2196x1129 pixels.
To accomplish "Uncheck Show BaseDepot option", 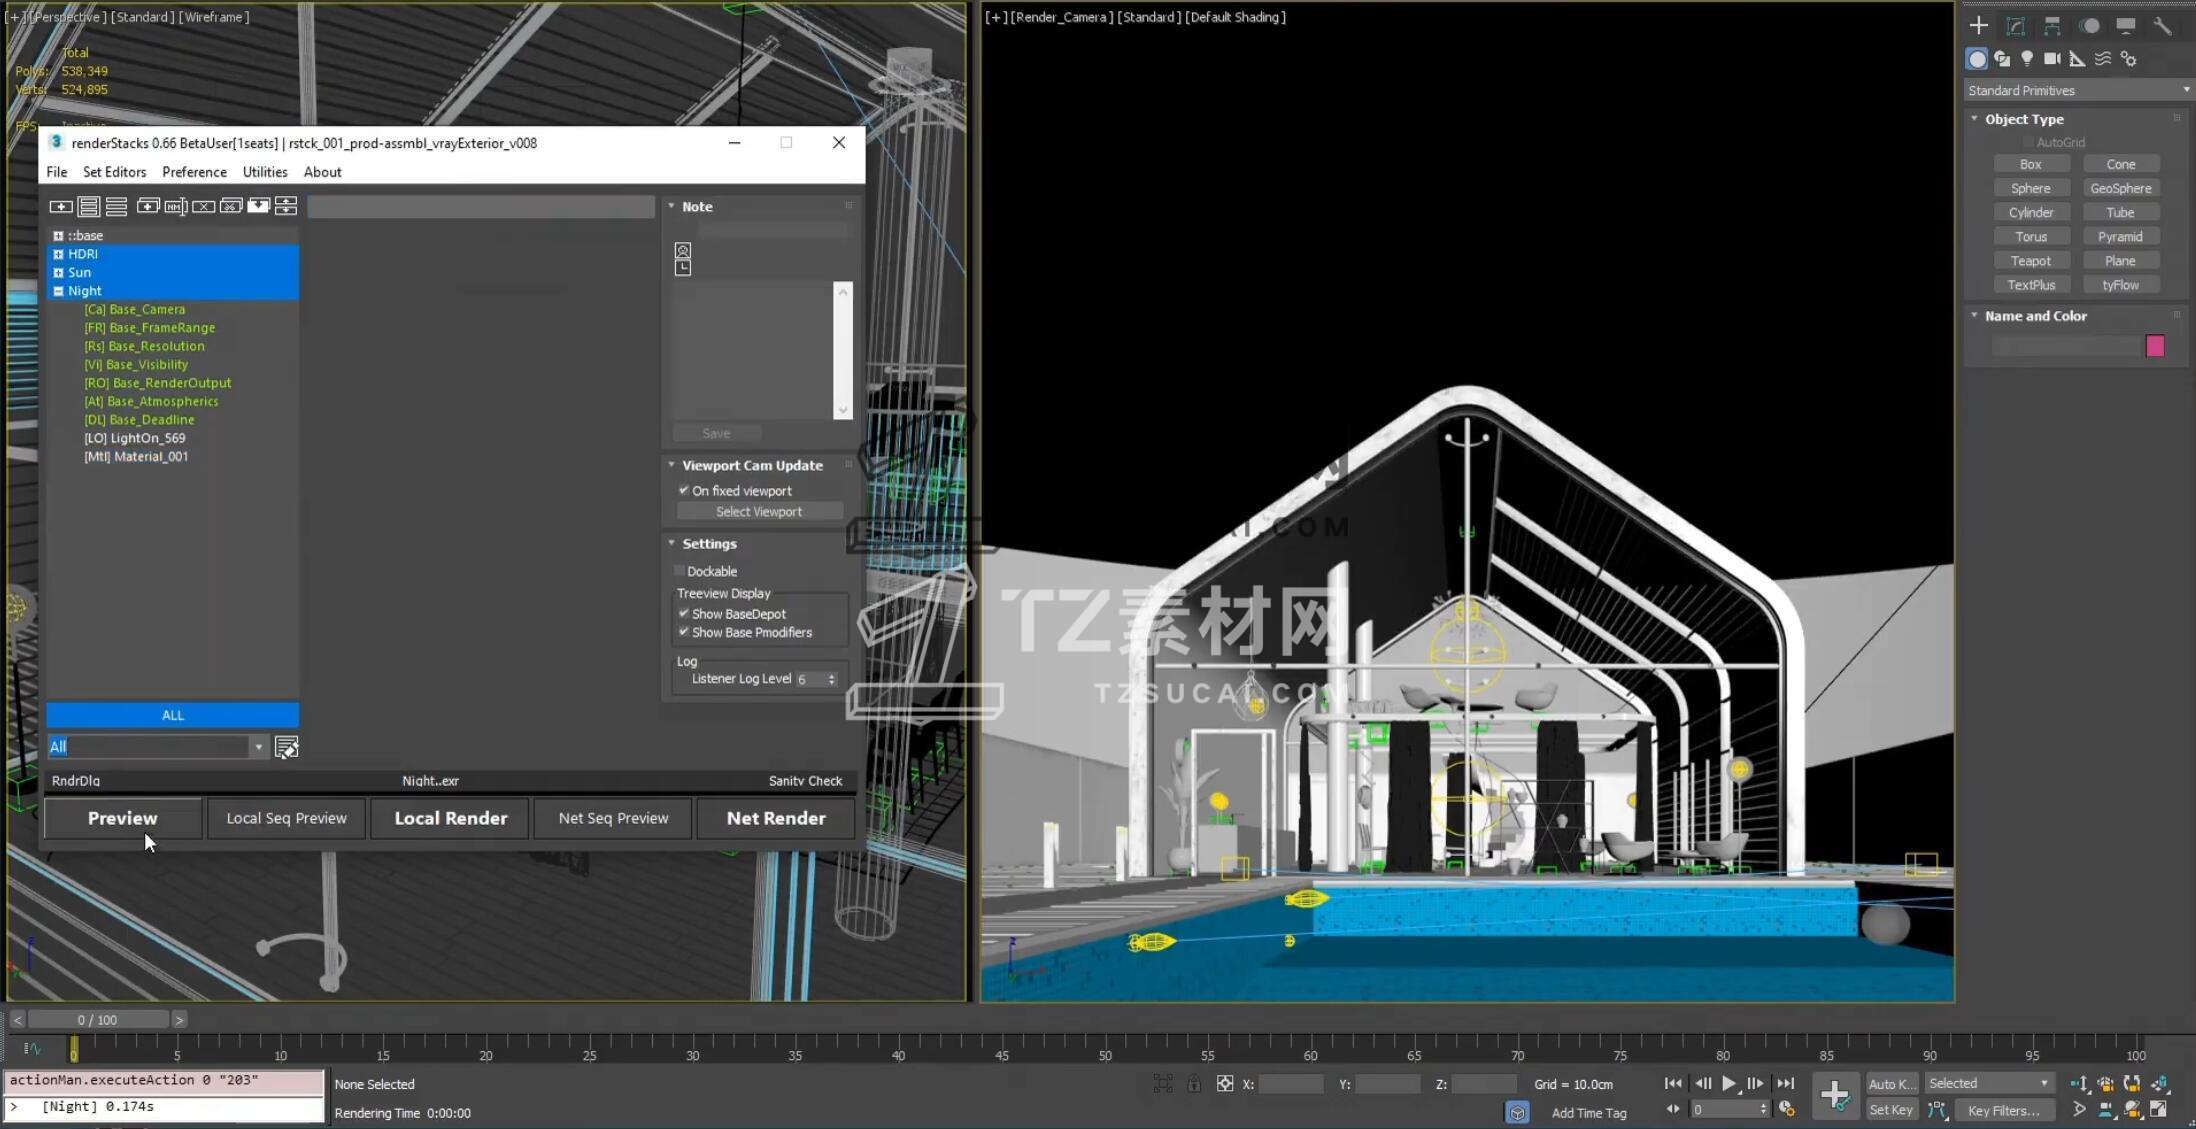I will [x=684, y=613].
